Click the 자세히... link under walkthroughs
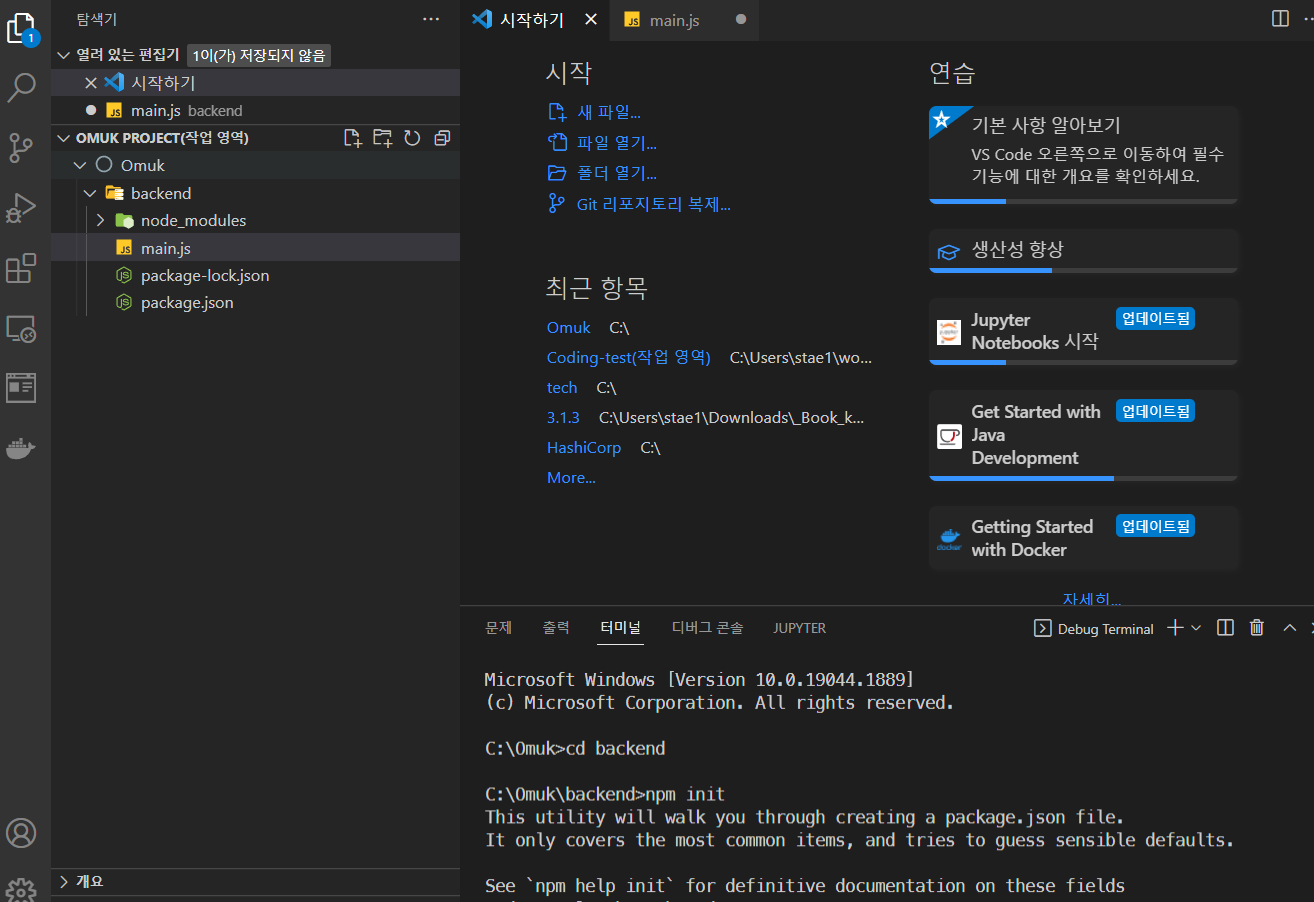This screenshot has height=902, width=1314. (x=1091, y=599)
